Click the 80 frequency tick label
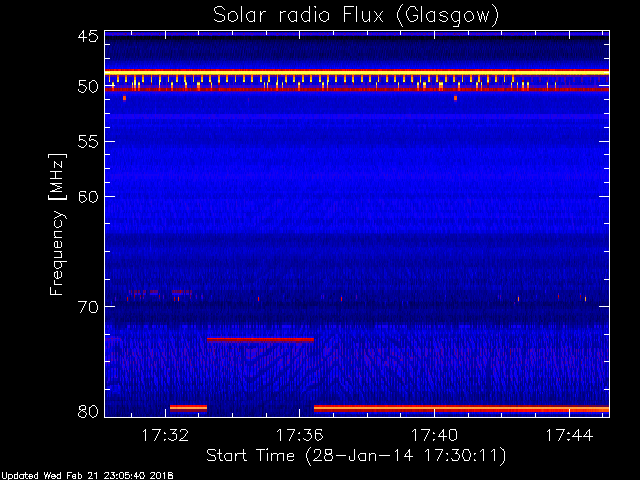Viewport: 640px width, 480px height. click(x=88, y=411)
